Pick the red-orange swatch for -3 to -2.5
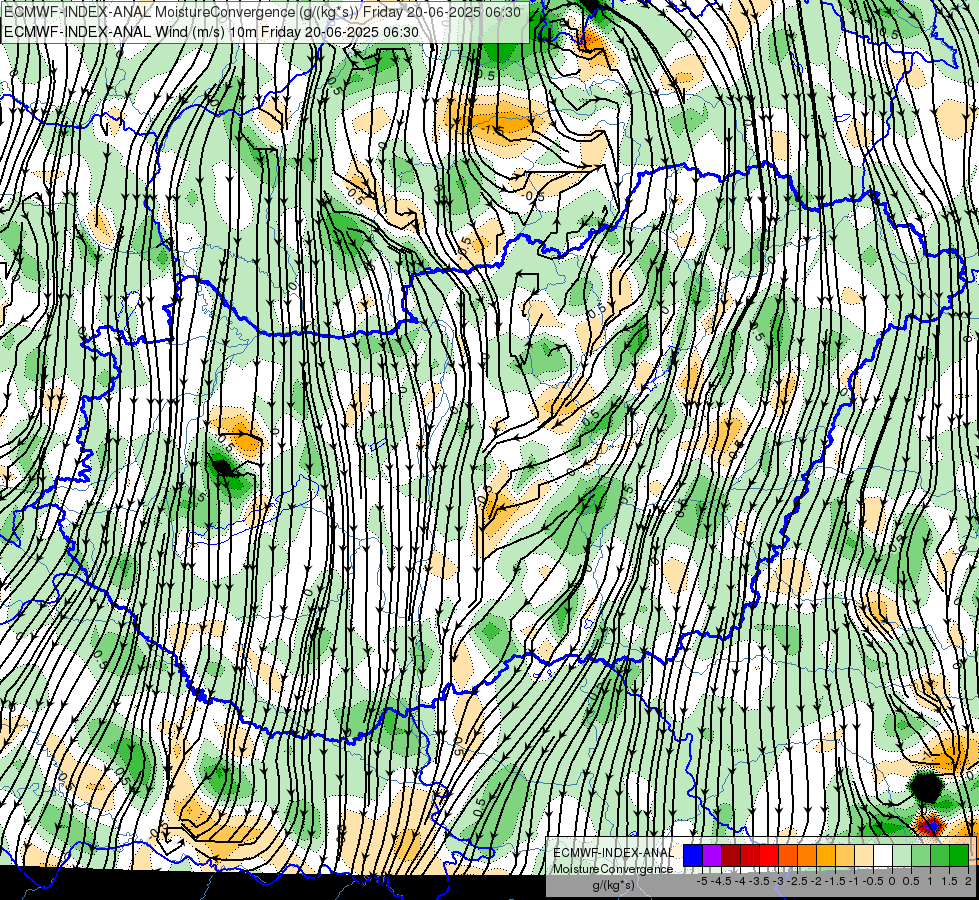Image resolution: width=979 pixels, height=900 pixels. pyautogui.click(x=788, y=855)
